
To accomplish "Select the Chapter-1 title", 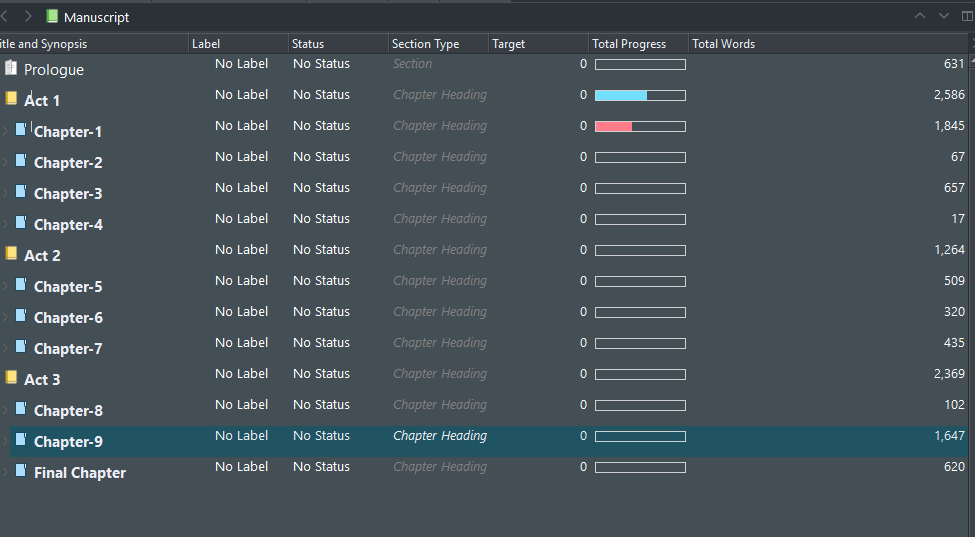I will [68, 132].
